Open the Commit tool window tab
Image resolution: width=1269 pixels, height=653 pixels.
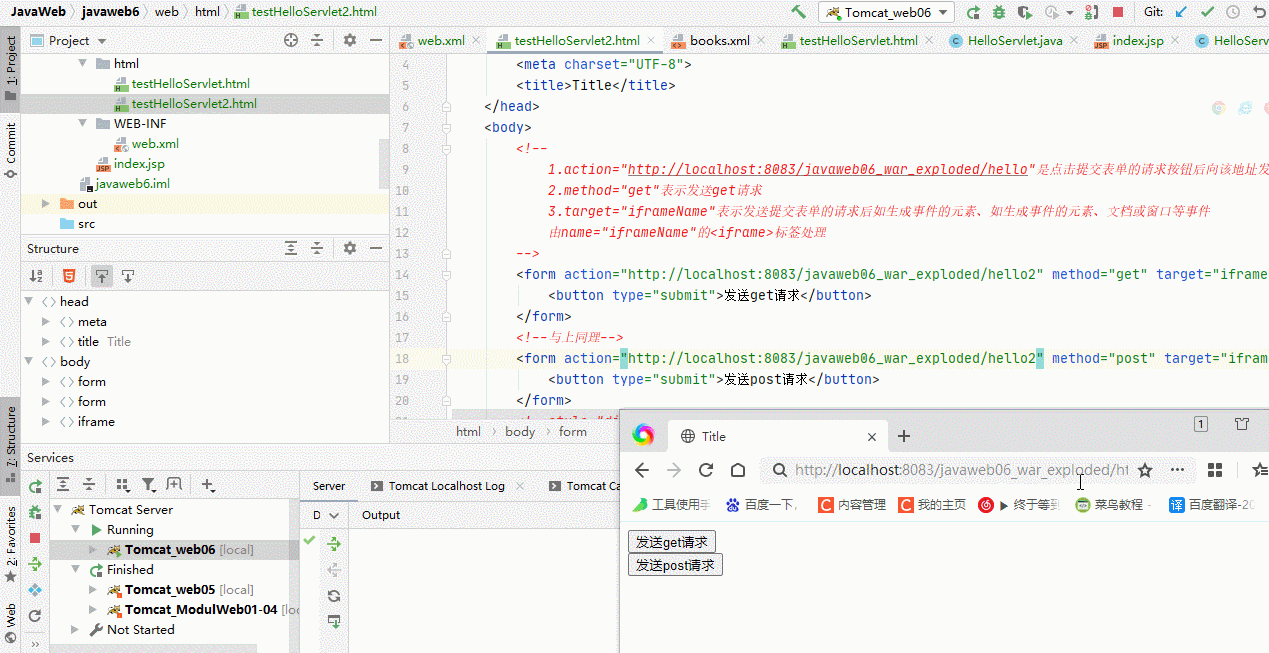(11, 151)
